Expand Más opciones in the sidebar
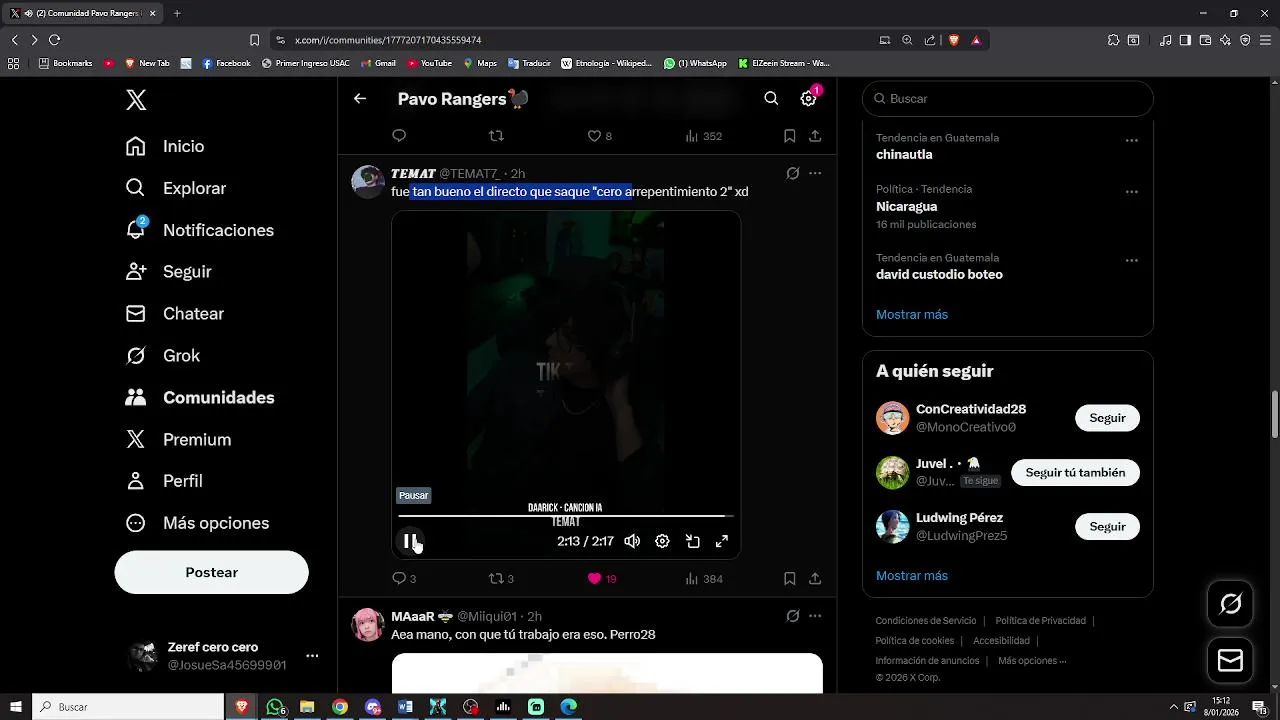The height and width of the screenshot is (720, 1280). [x=197, y=523]
